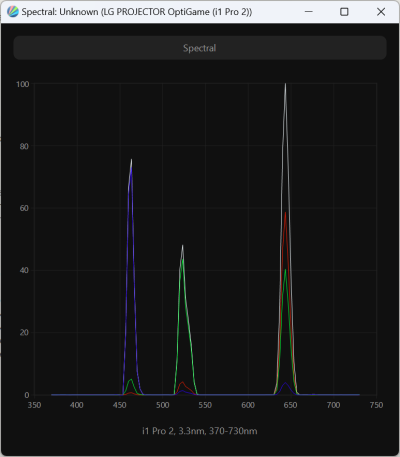Click the white peak top near 650 nm
This screenshot has width=400, height=457.
285,84
